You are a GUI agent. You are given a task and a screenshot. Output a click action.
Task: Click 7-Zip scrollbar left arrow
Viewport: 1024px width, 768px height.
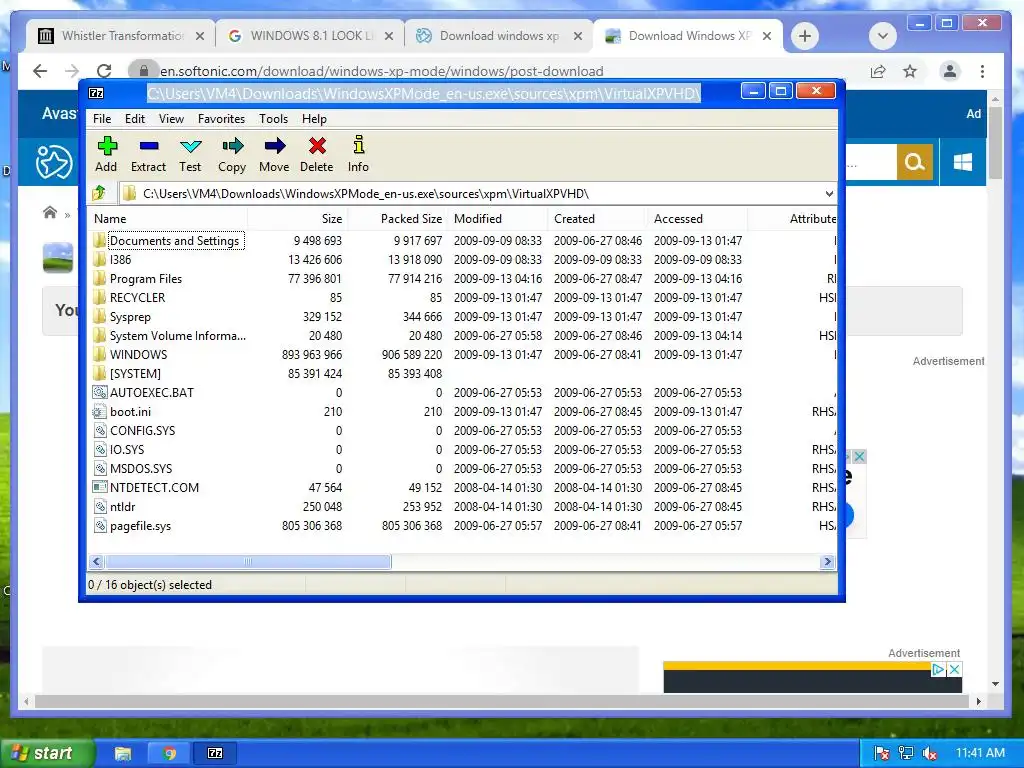[97, 562]
